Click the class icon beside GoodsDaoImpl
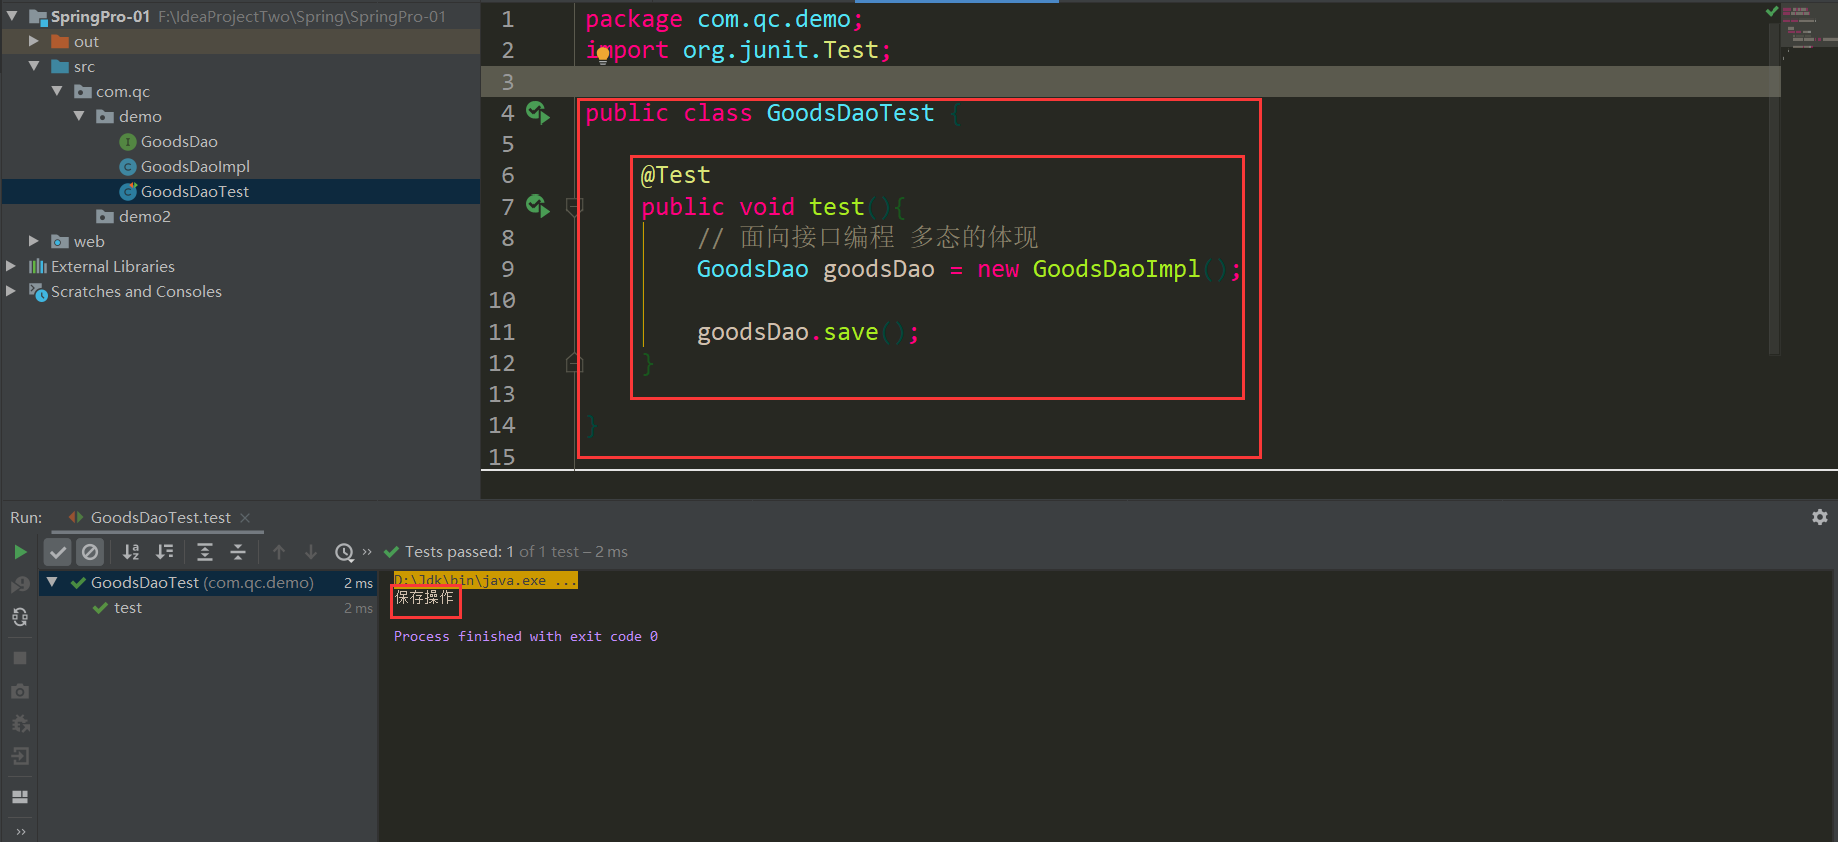The height and width of the screenshot is (842, 1838). click(128, 167)
